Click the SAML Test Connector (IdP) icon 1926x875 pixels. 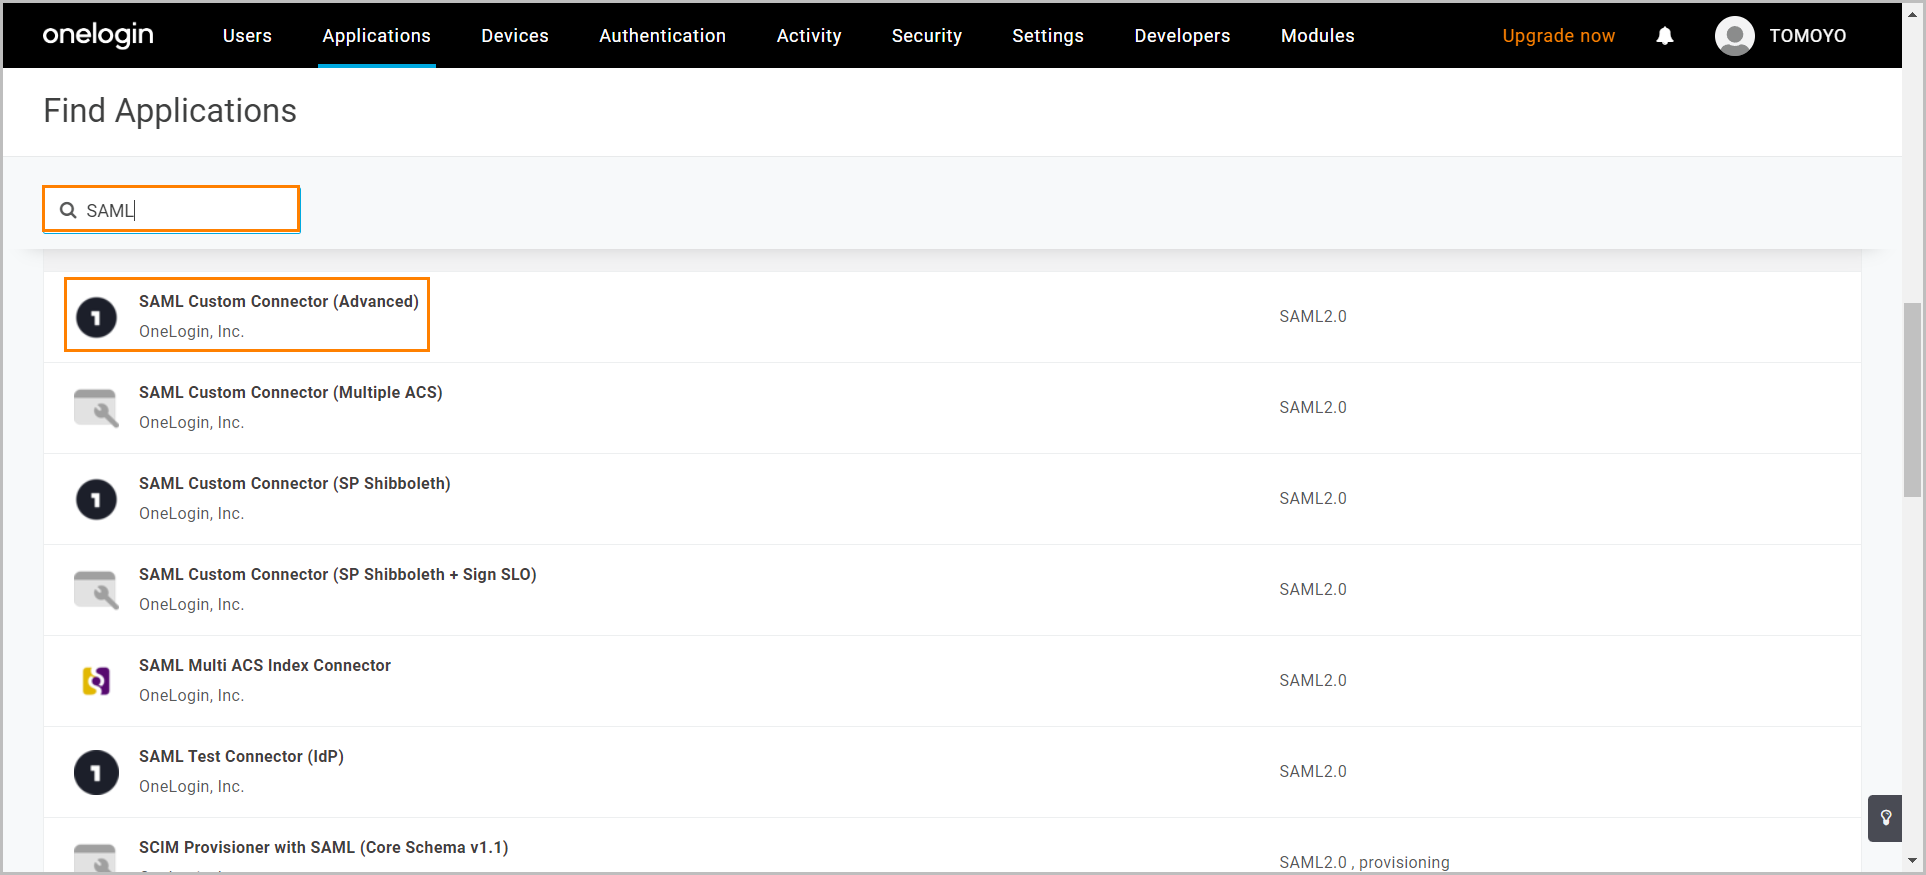(96, 773)
